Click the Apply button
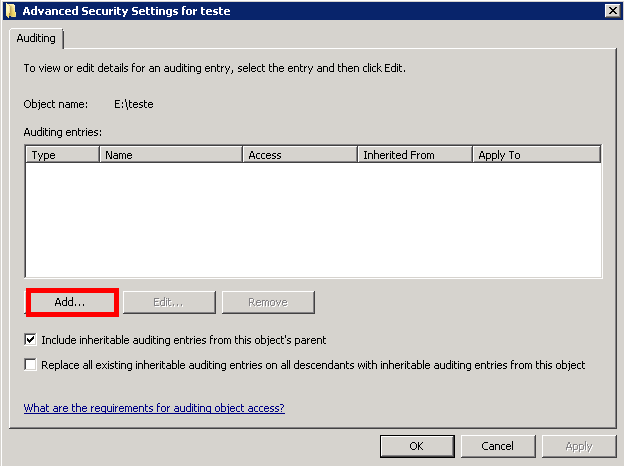Image resolution: width=624 pixels, height=466 pixels. (x=578, y=446)
